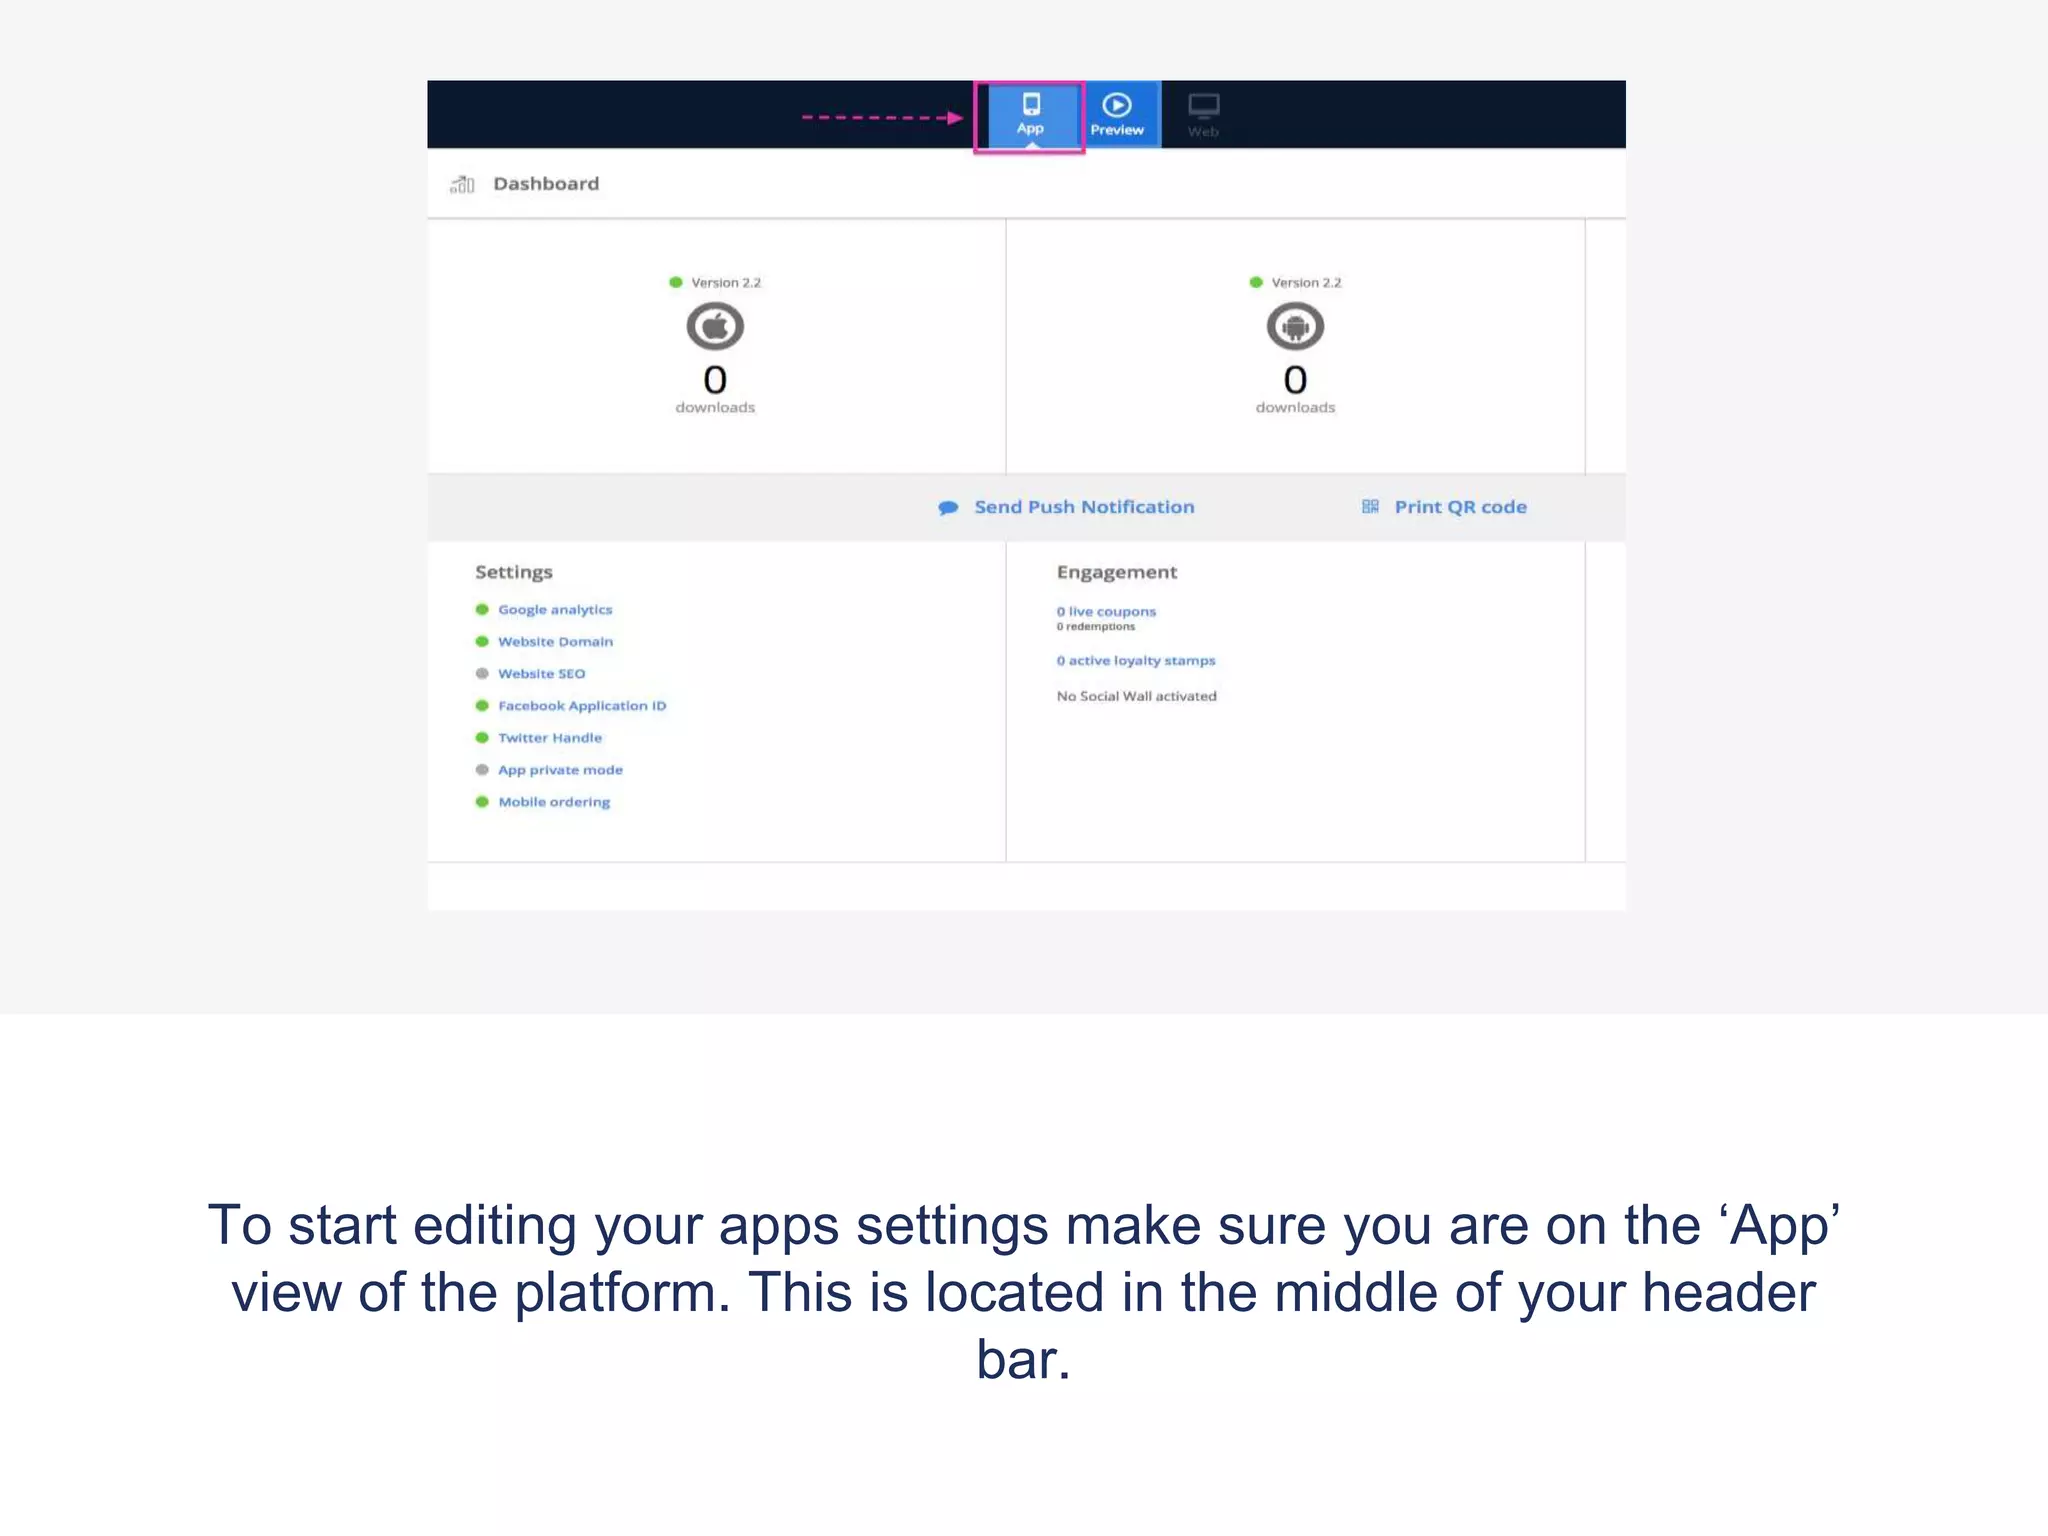Switch to the App view tab

tap(1030, 115)
